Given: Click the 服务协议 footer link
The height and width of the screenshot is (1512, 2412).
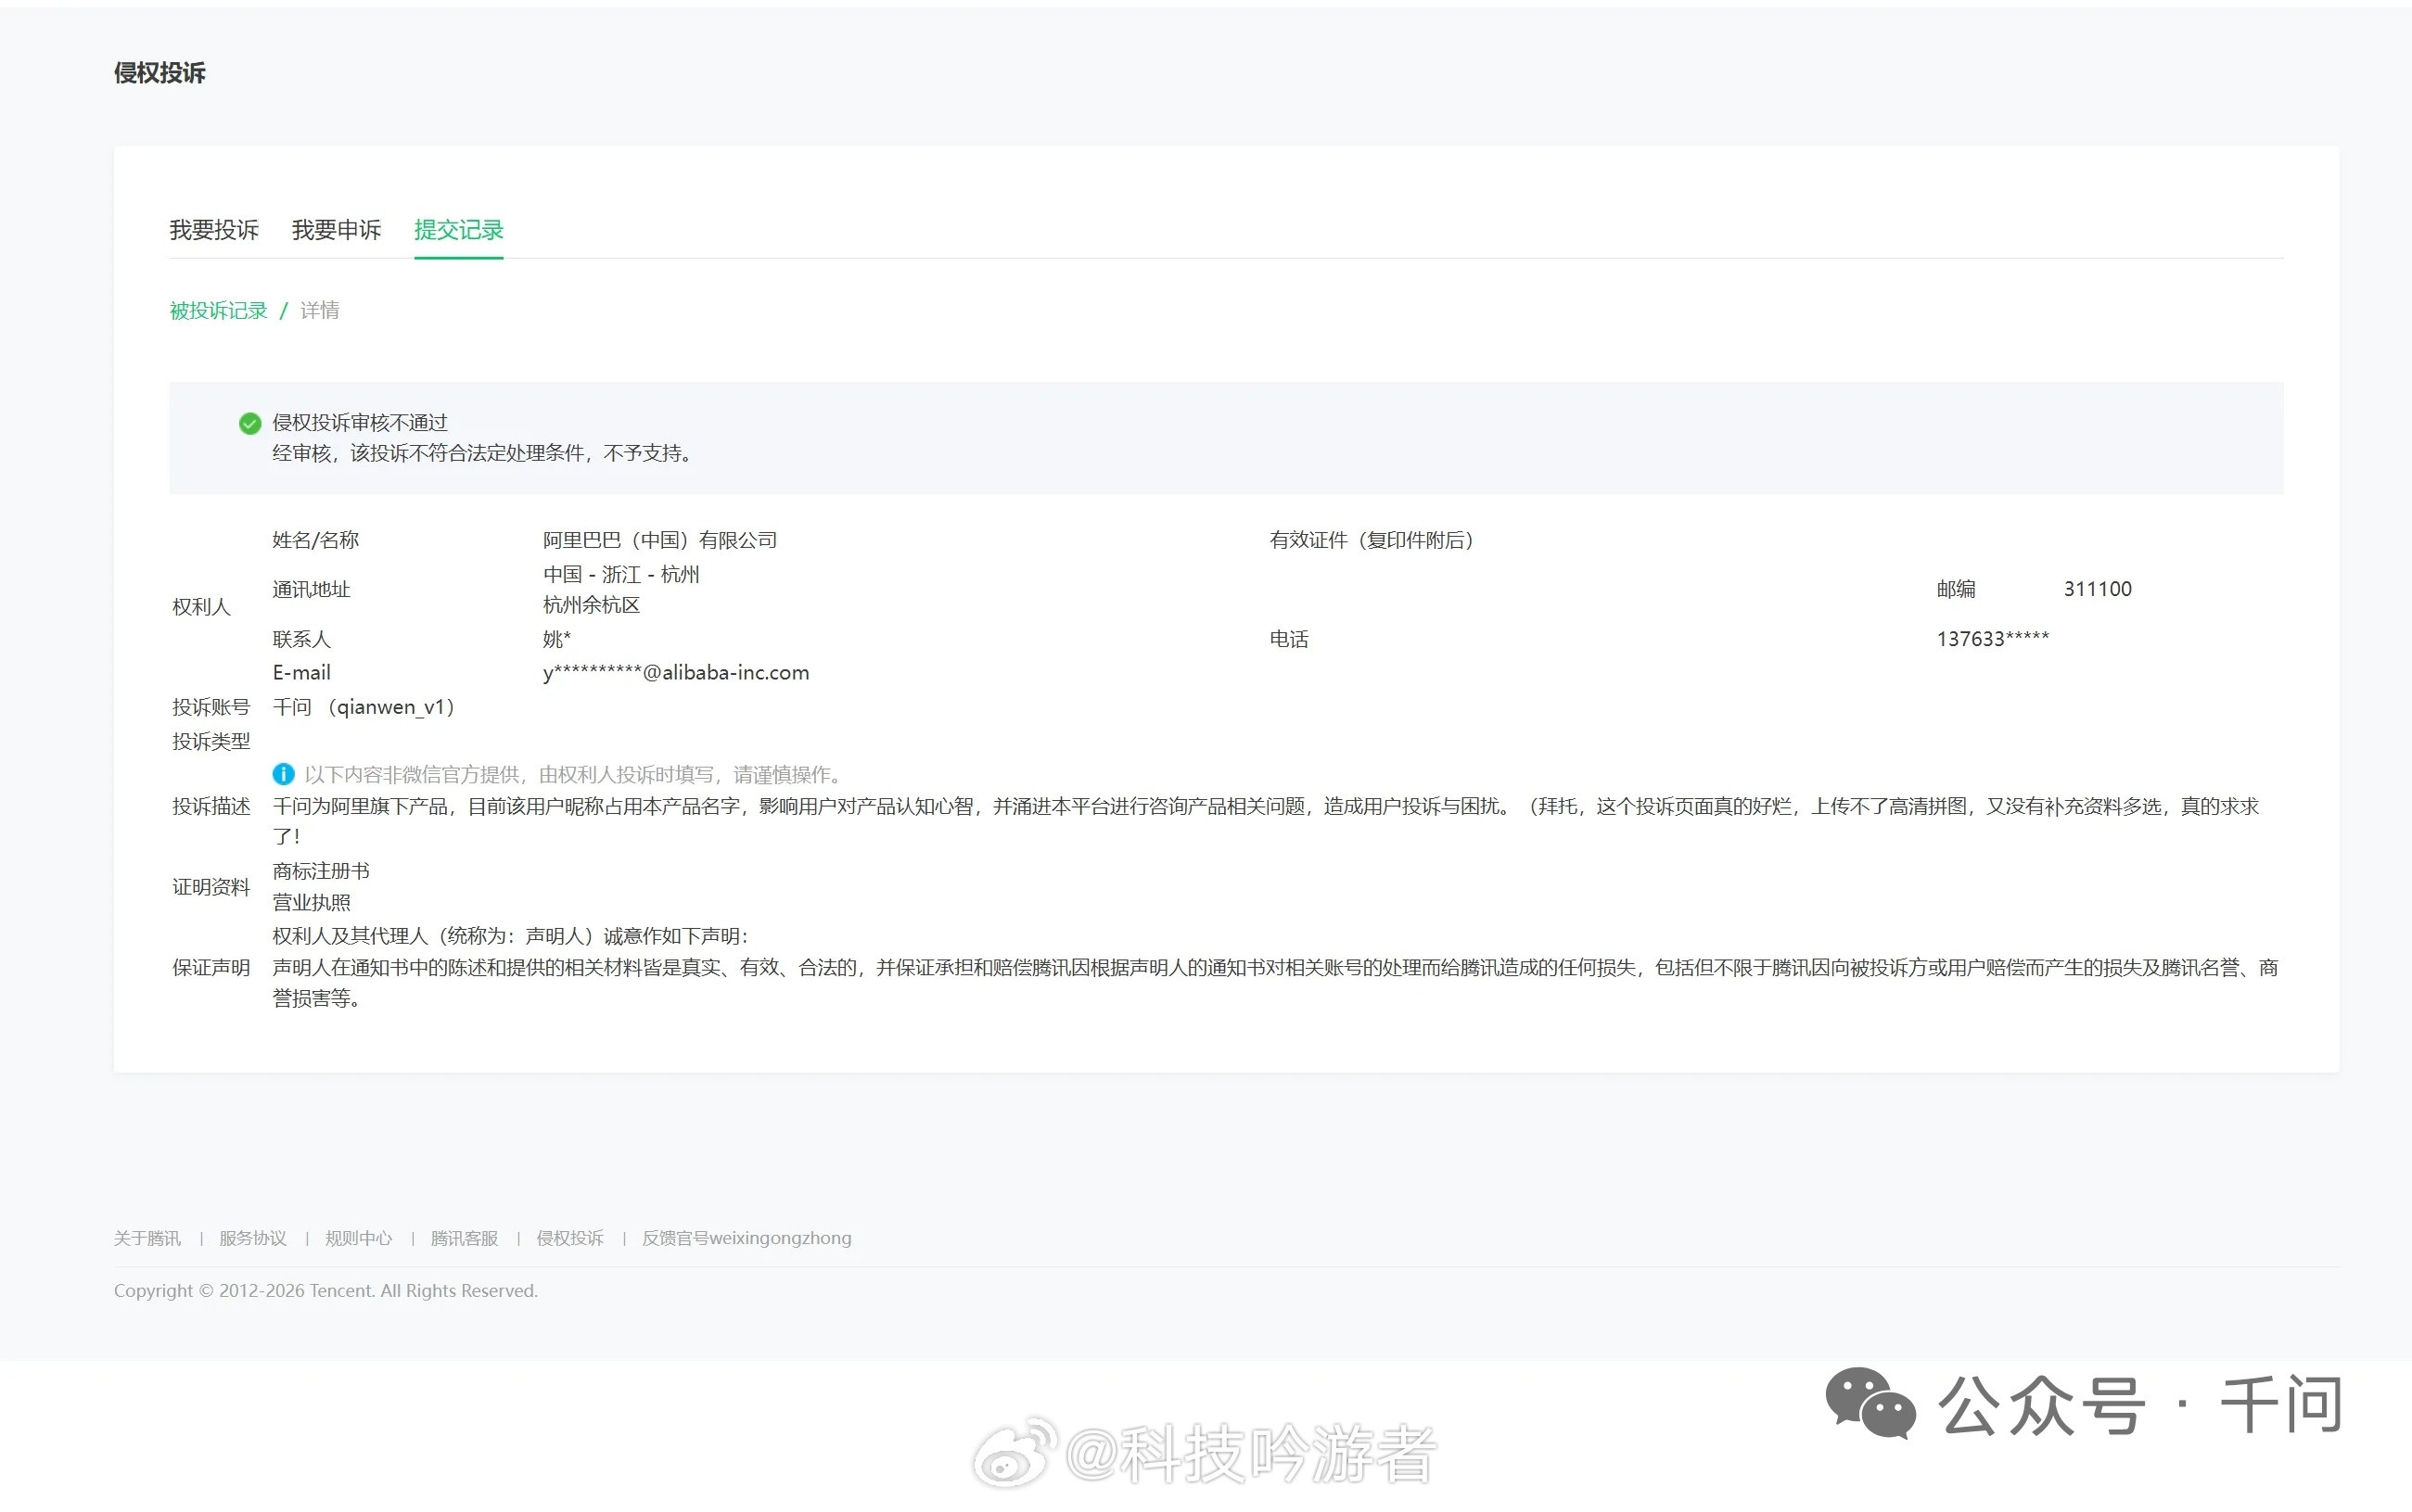Looking at the screenshot, I should [253, 1237].
